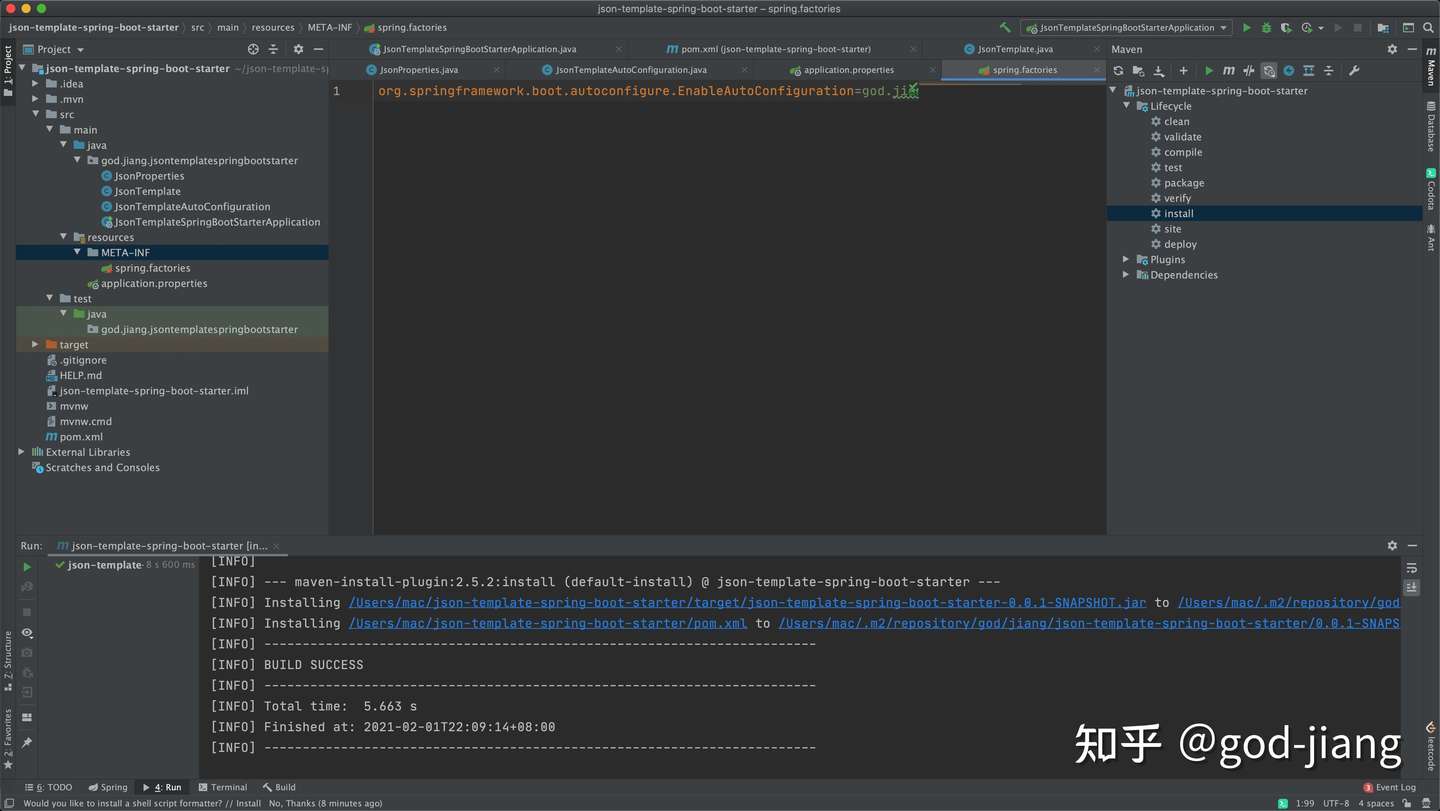The width and height of the screenshot is (1440, 811).
Task: Run JsonTemplateSpringBootStarterApplication with green play button
Action: pos(1246,28)
